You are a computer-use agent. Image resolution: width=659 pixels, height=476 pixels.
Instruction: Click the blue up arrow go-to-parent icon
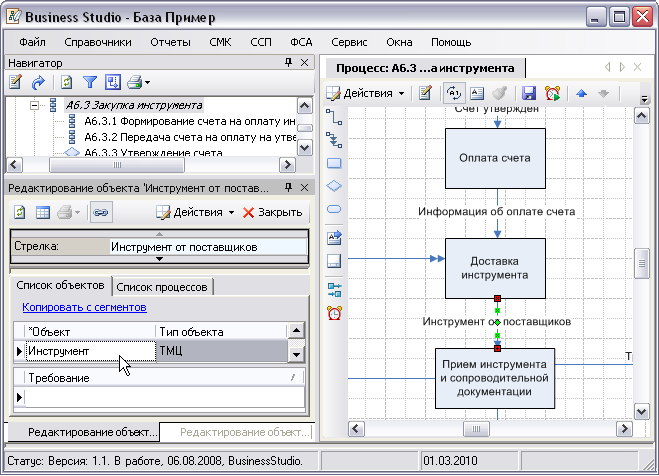(581, 93)
